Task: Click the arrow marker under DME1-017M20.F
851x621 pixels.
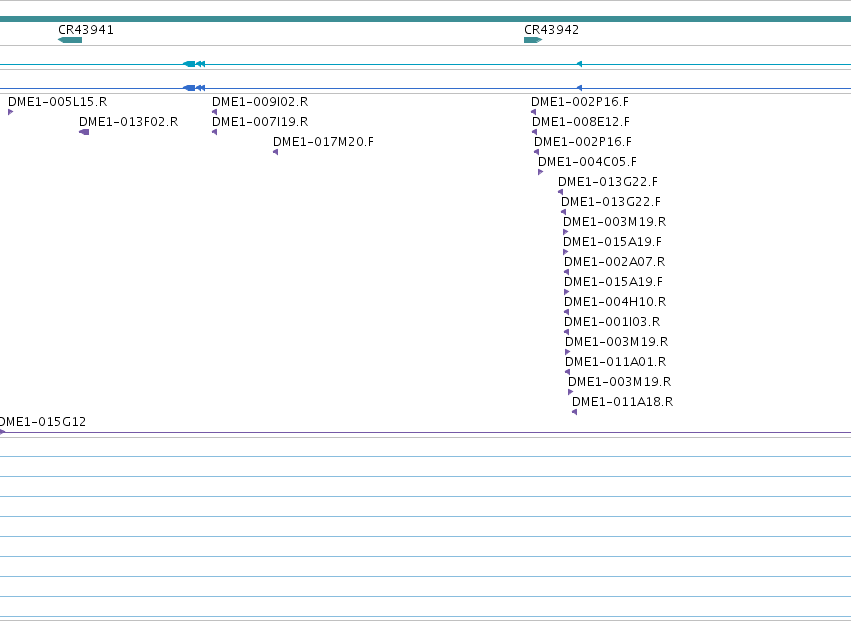Action: (x=276, y=152)
